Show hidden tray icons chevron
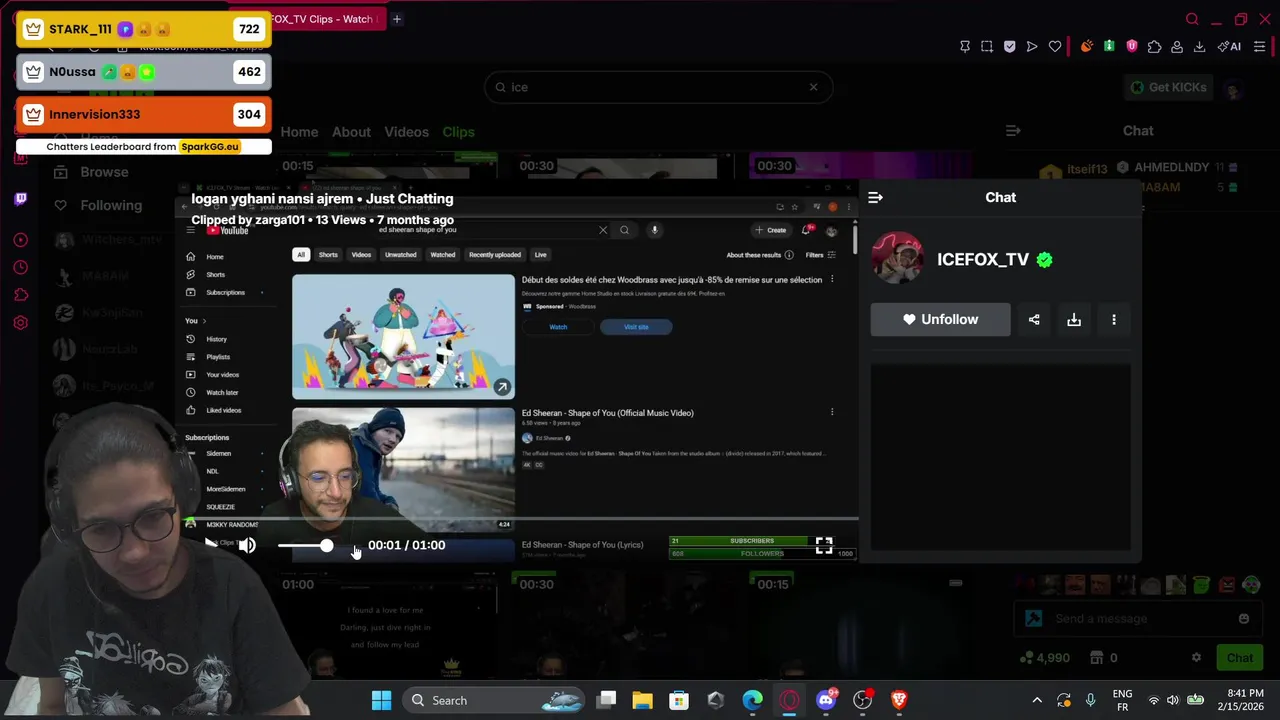This screenshot has height=720, width=1280. click(1037, 700)
